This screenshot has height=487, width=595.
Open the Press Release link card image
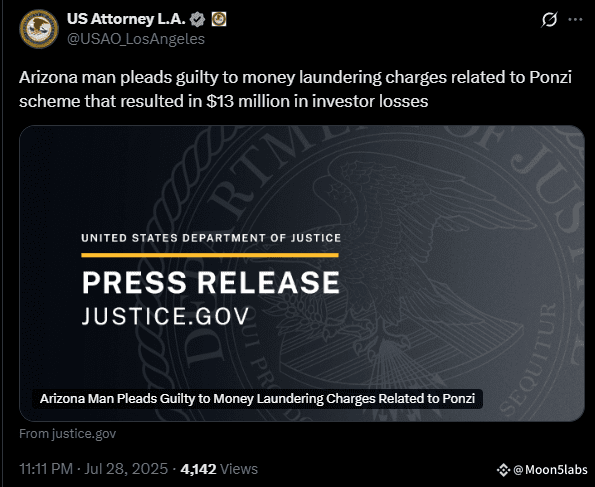coord(302,273)
